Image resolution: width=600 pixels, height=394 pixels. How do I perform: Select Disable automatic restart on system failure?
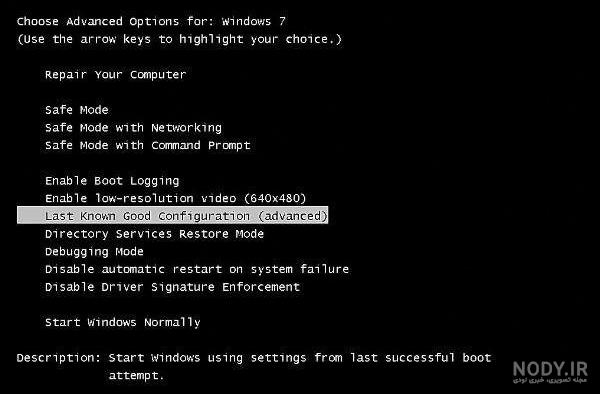197,269
